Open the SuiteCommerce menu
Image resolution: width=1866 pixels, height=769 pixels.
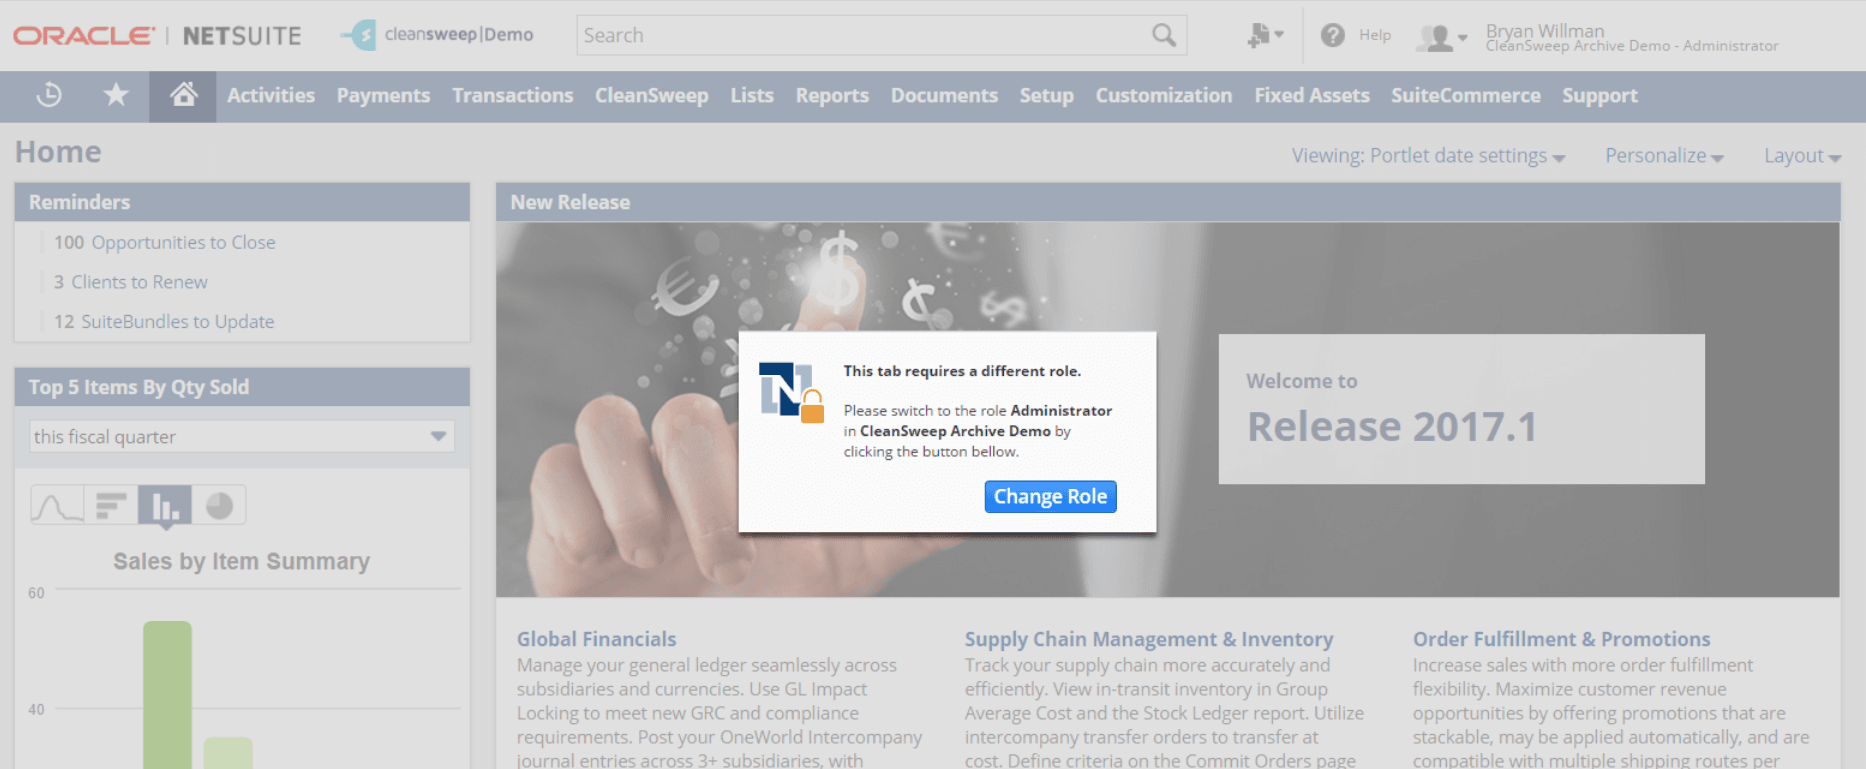[x=1466, y=95]
